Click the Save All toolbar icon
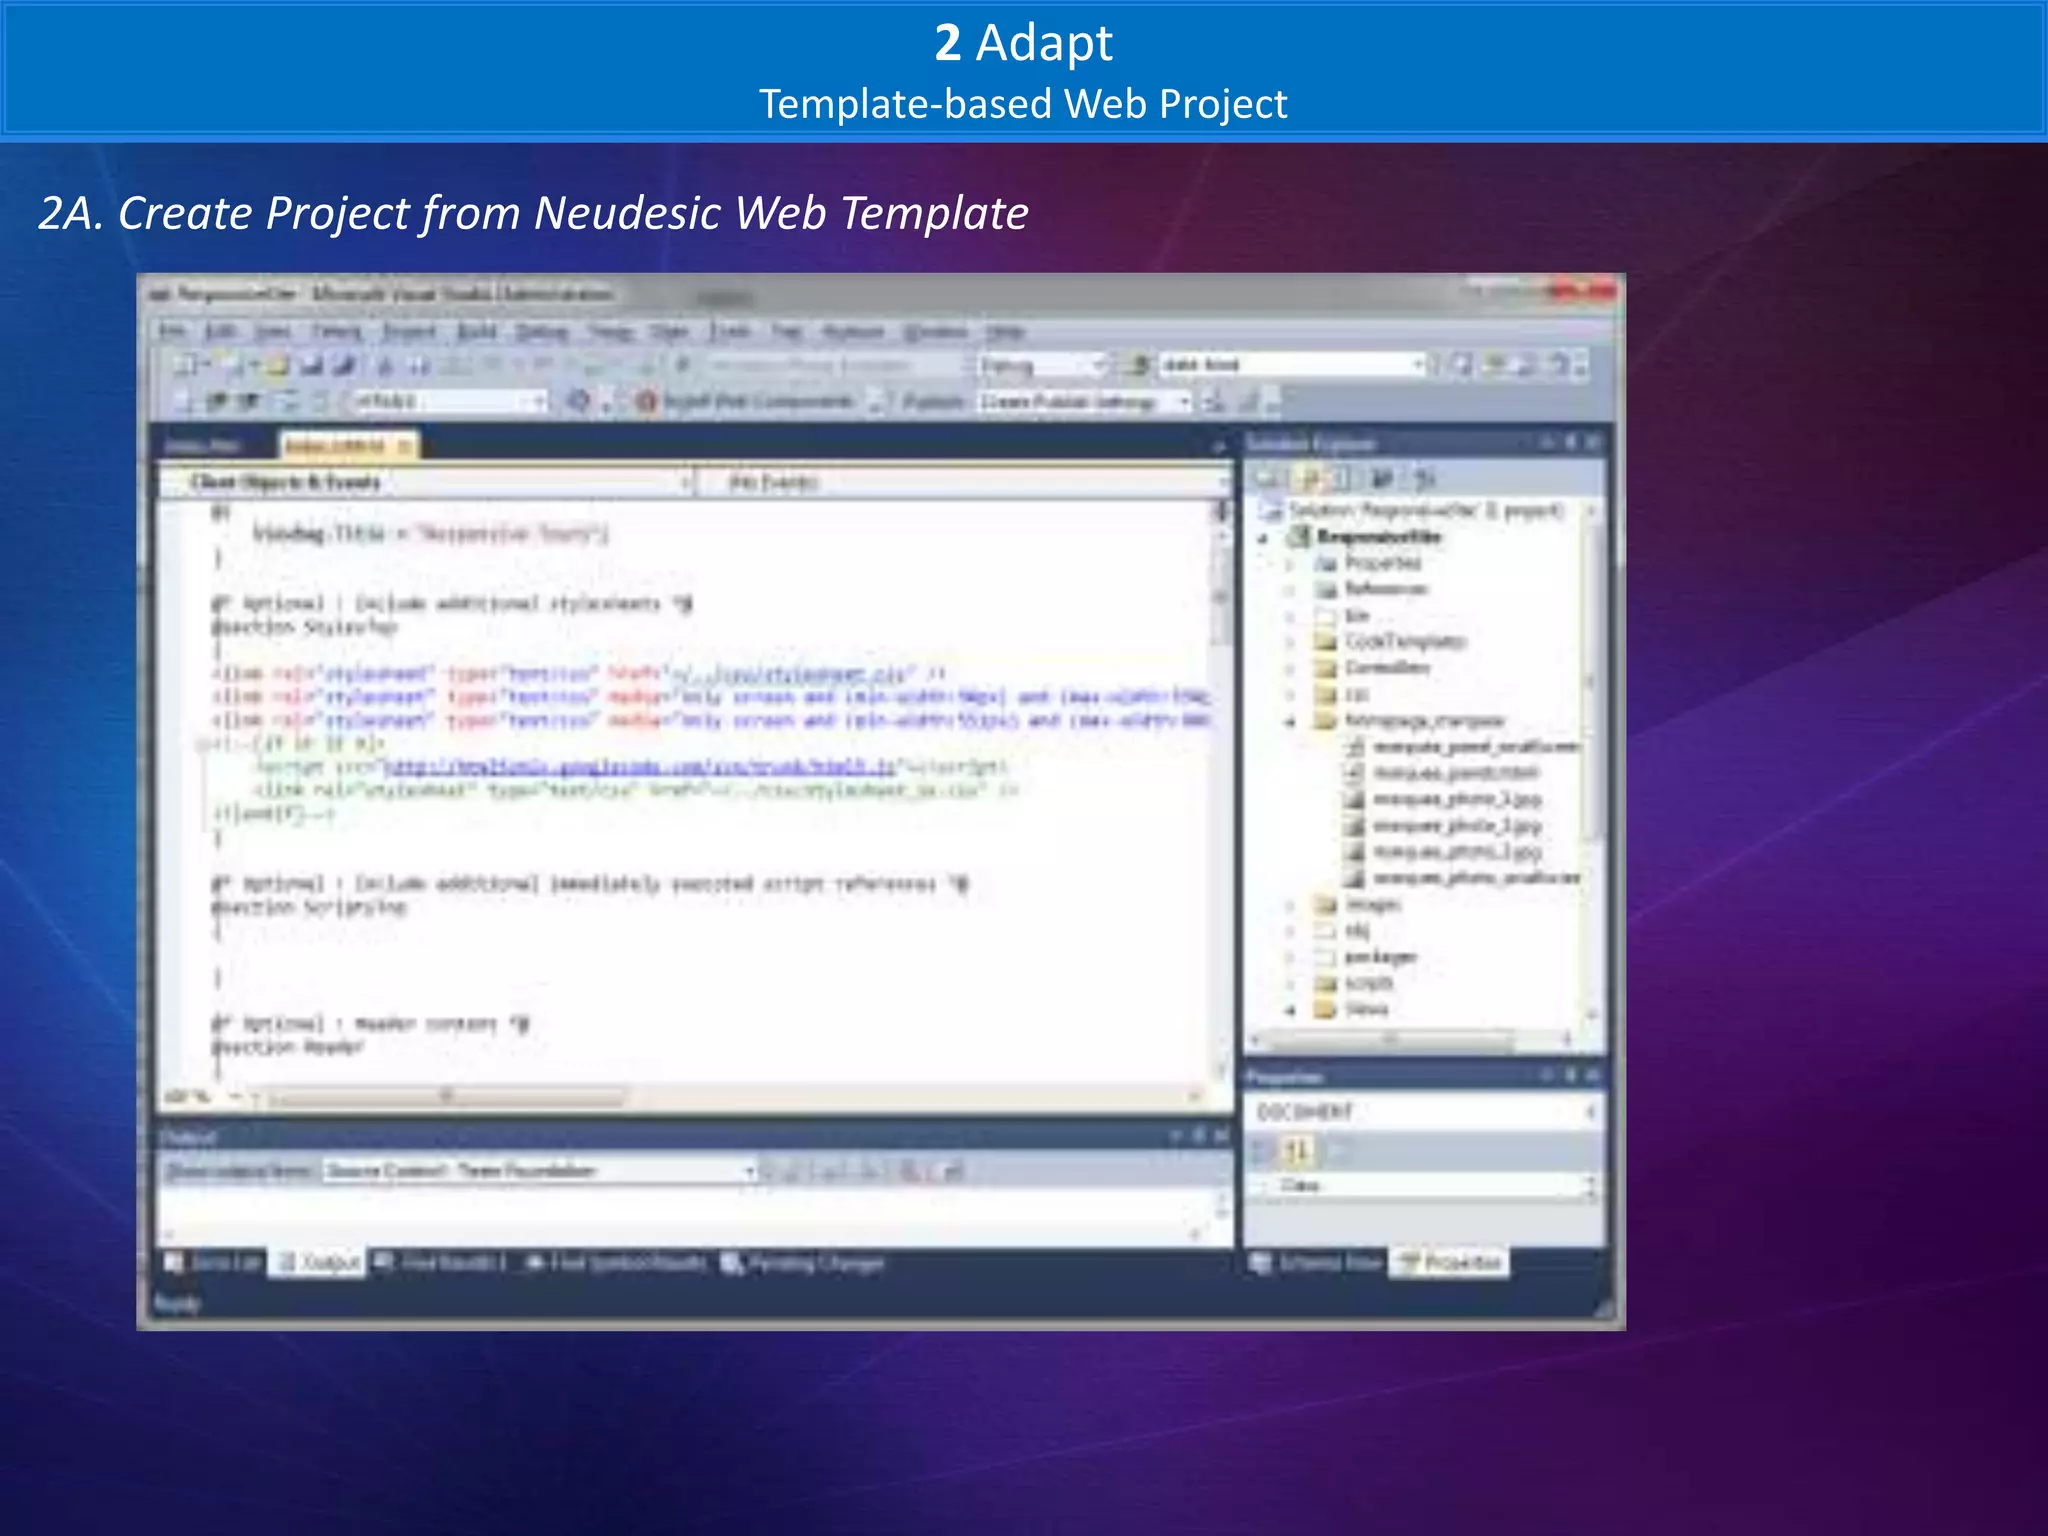2048x1536 pixels. pos(345,366)
